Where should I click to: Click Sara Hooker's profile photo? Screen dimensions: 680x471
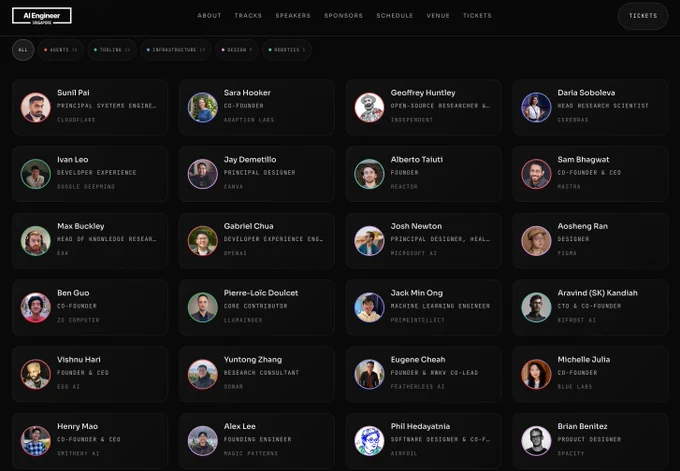pos(203,107)
